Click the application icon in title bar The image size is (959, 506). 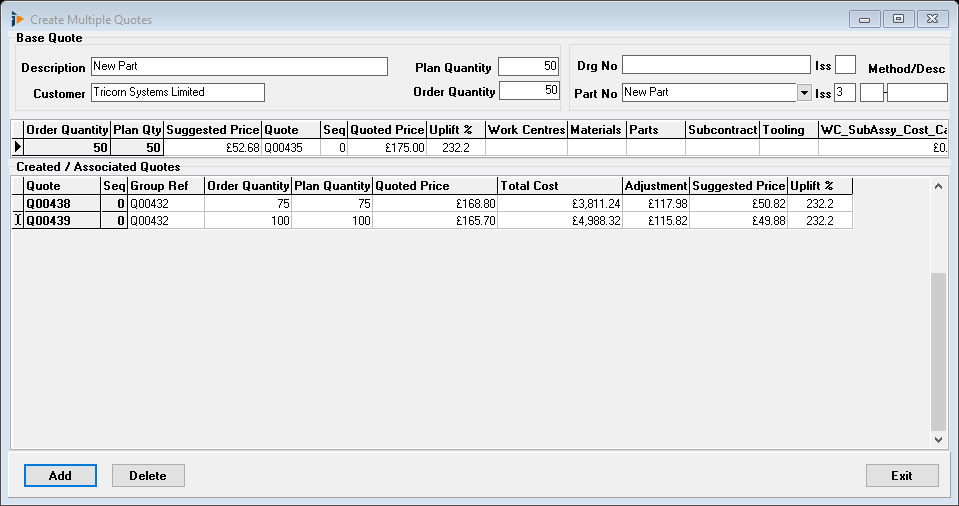pyautogui.click(x=17, y=19)
